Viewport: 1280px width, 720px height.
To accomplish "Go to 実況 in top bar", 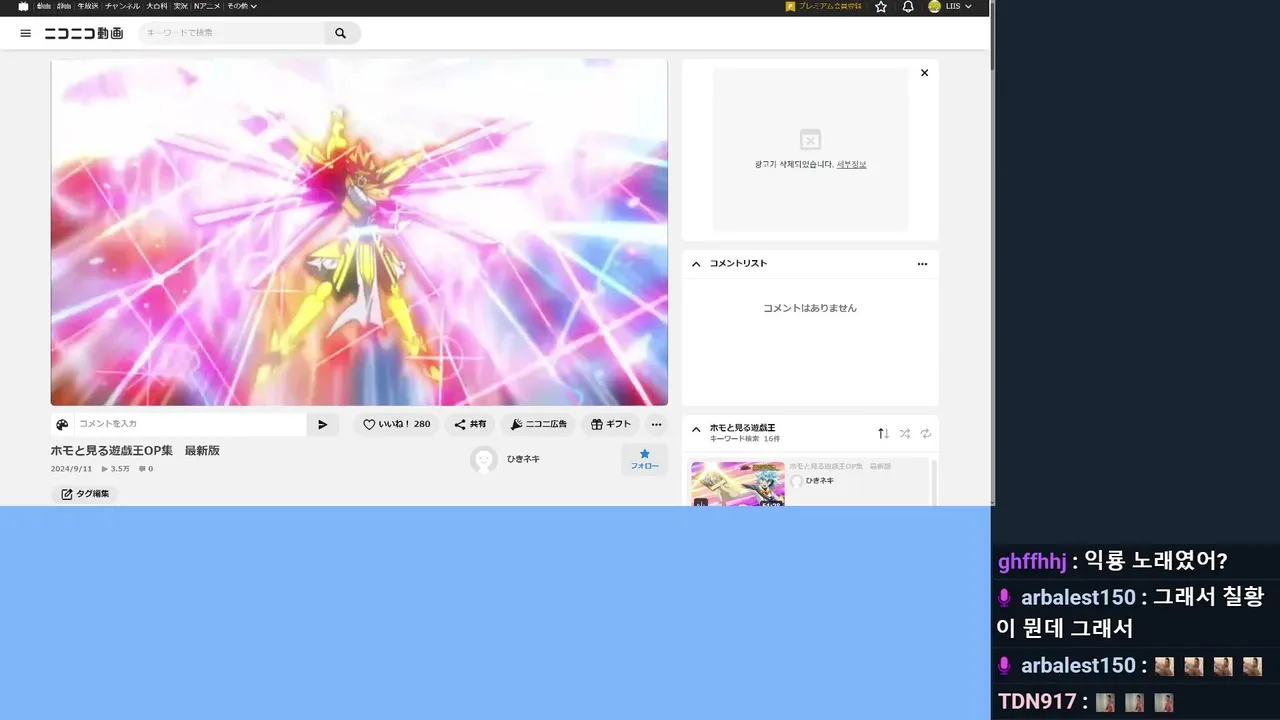I will (181, 6).
